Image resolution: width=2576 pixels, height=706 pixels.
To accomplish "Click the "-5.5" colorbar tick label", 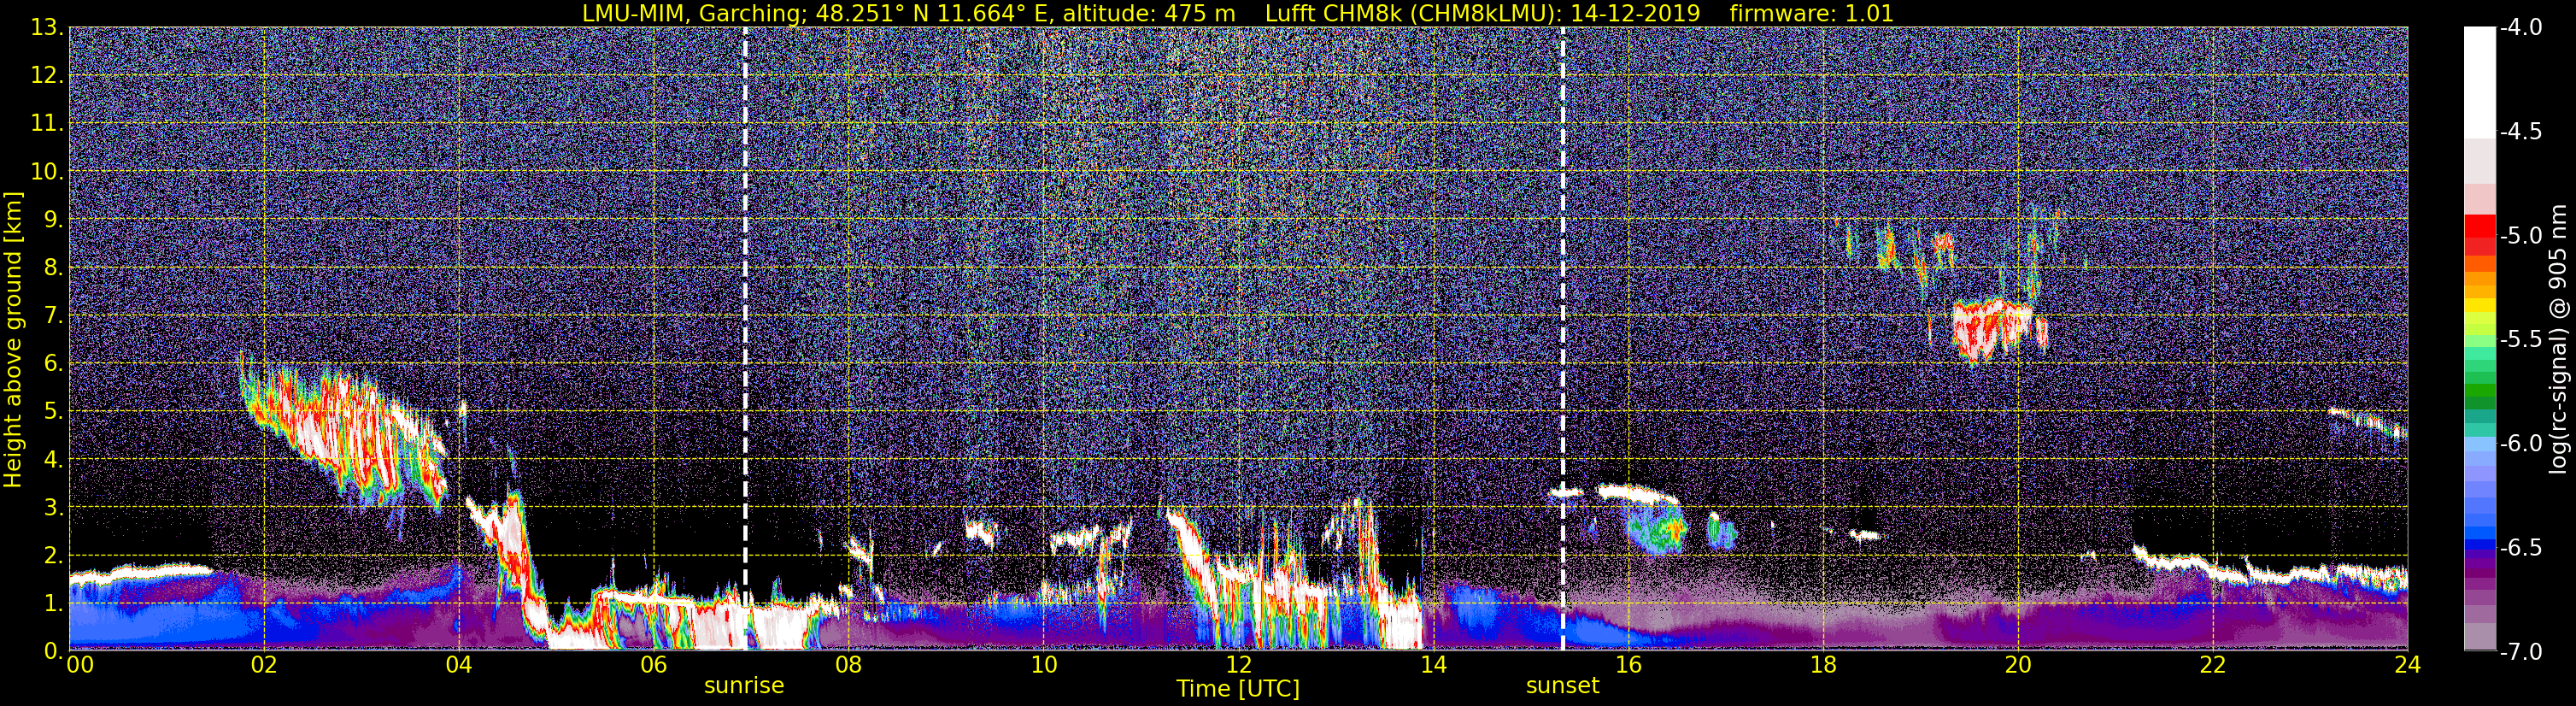I will coord(2520,340).
